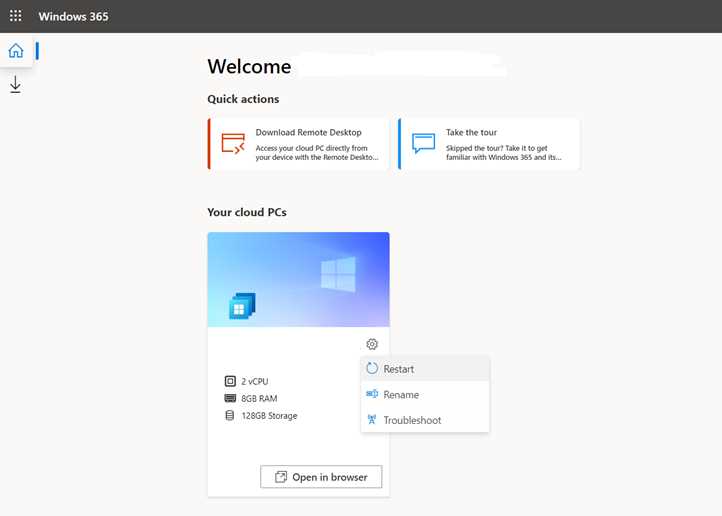Click the "Your cloud PCs" heading
Screen dimensions: 722x516
[x=247, y=212]
